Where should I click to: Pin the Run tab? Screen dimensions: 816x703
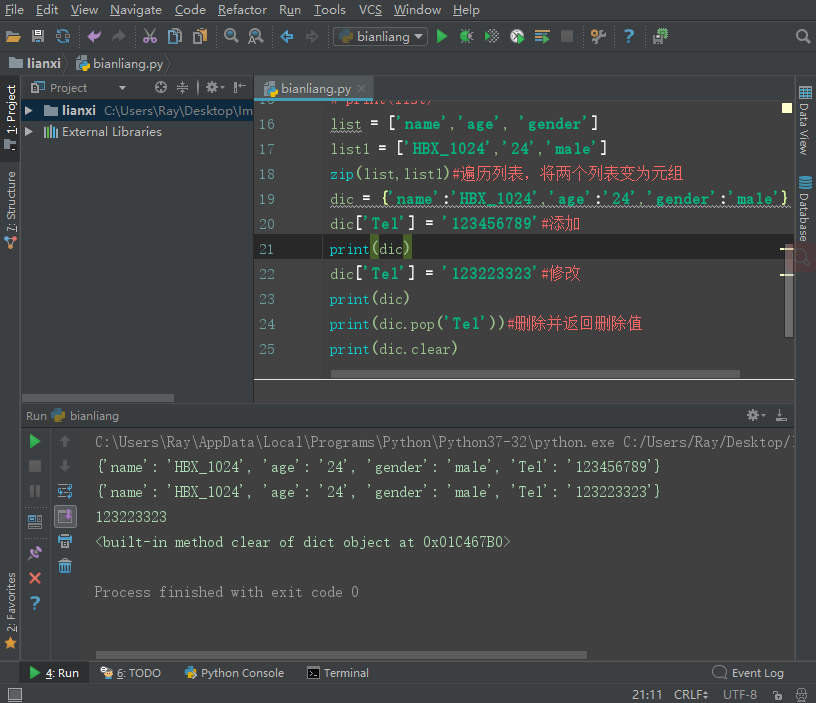[35, 553]
